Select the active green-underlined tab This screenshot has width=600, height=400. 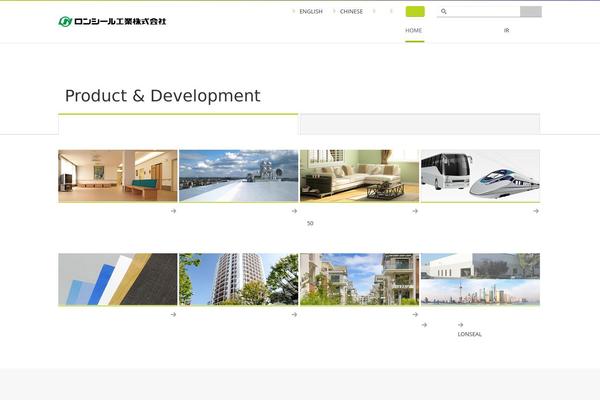tap(178, 124)
